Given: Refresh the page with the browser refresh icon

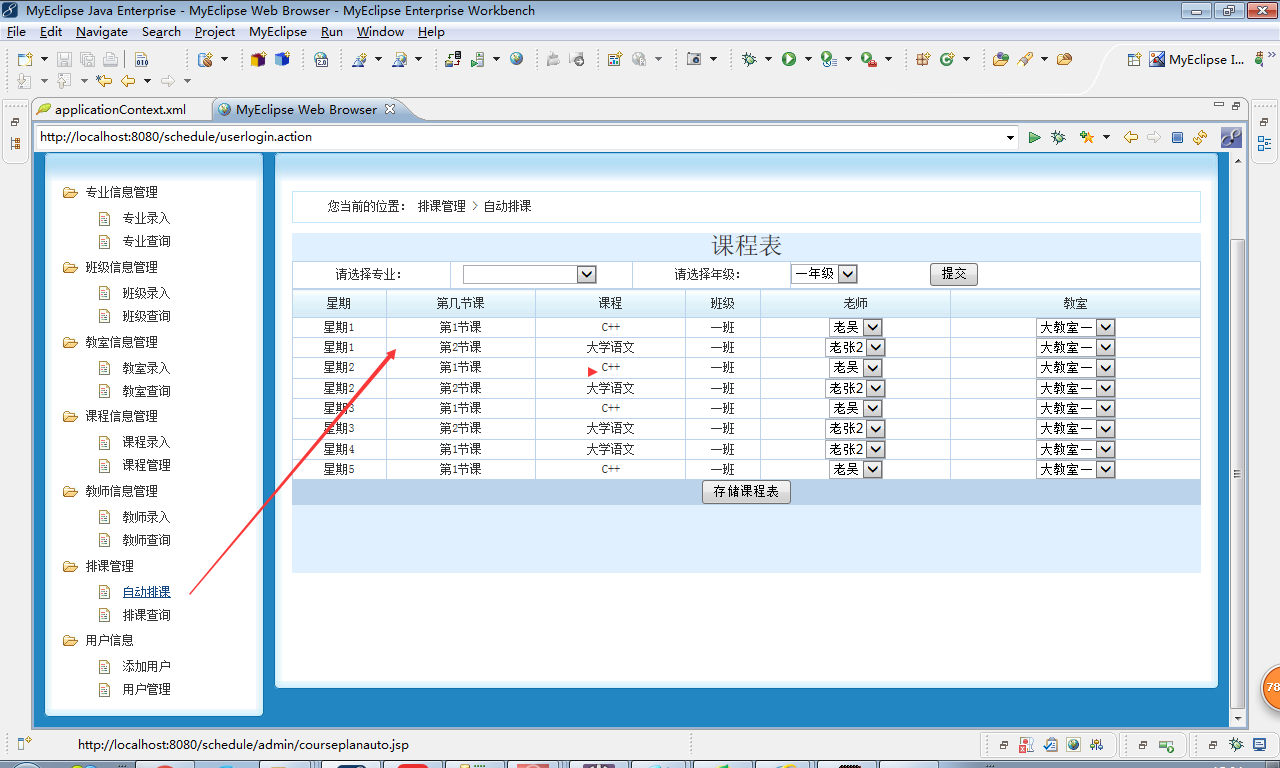Looking at the screenshot, I should tap(1199, 137).
